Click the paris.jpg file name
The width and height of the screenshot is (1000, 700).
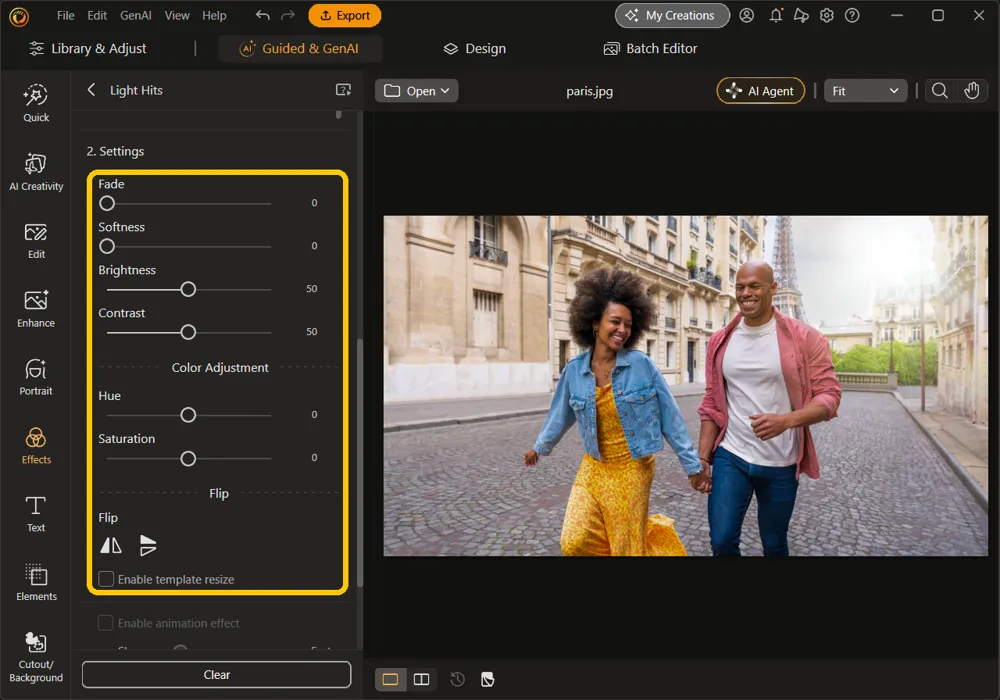(x=589, y=91)
